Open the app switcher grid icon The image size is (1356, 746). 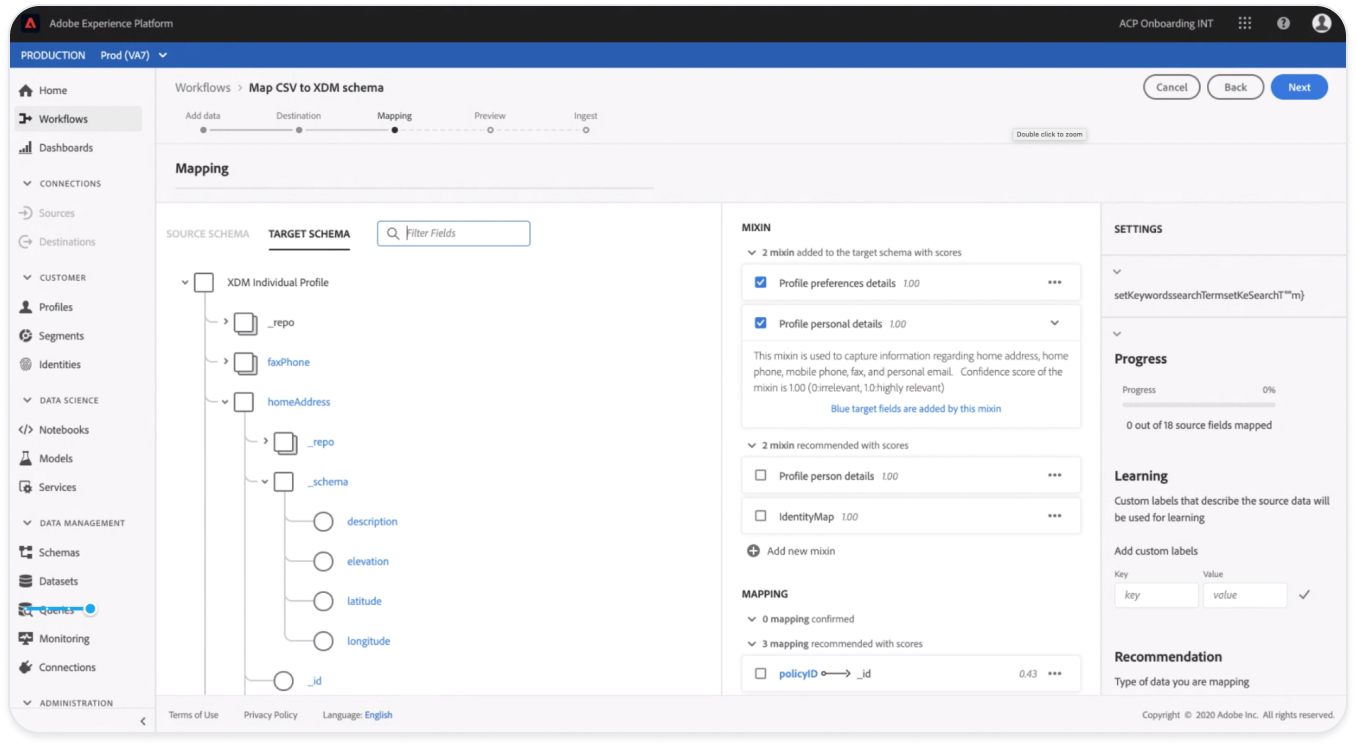point(1244,23)
